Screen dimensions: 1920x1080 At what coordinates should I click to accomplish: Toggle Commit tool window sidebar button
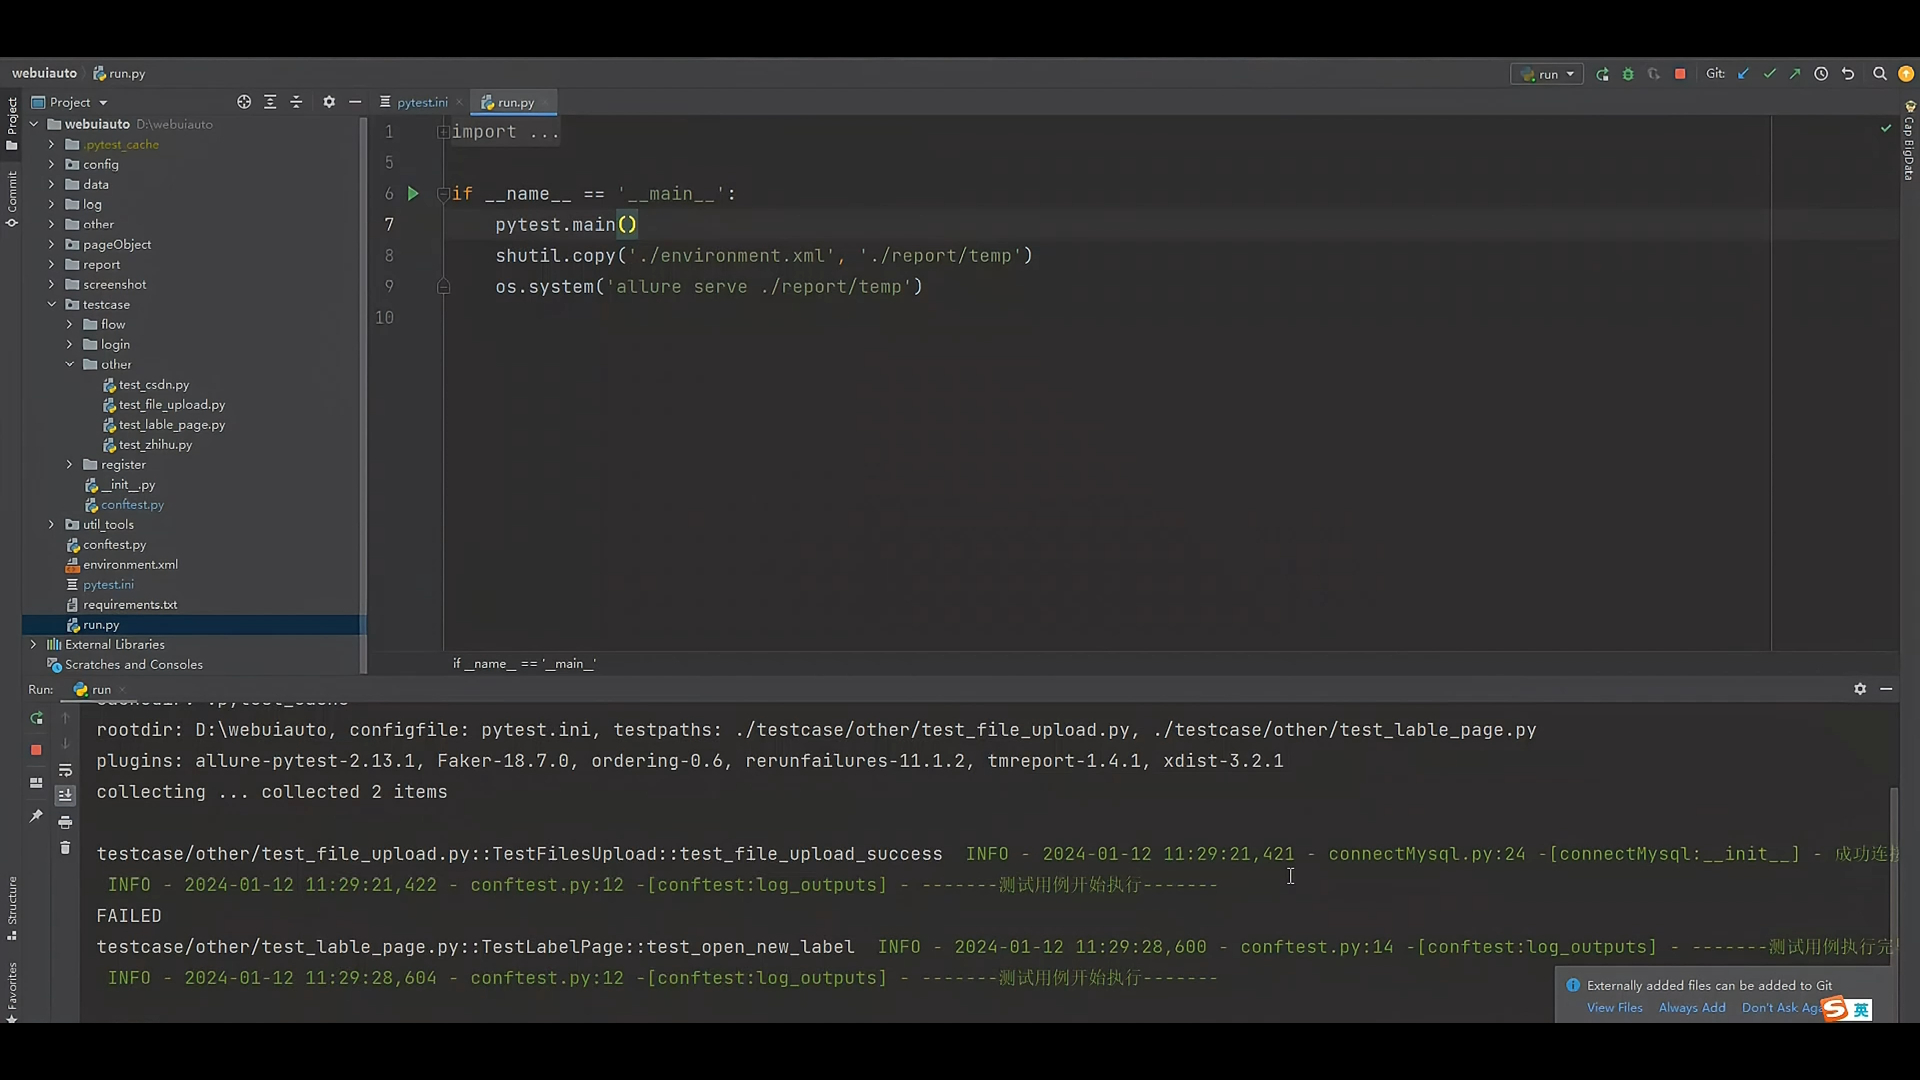[11, 199]
